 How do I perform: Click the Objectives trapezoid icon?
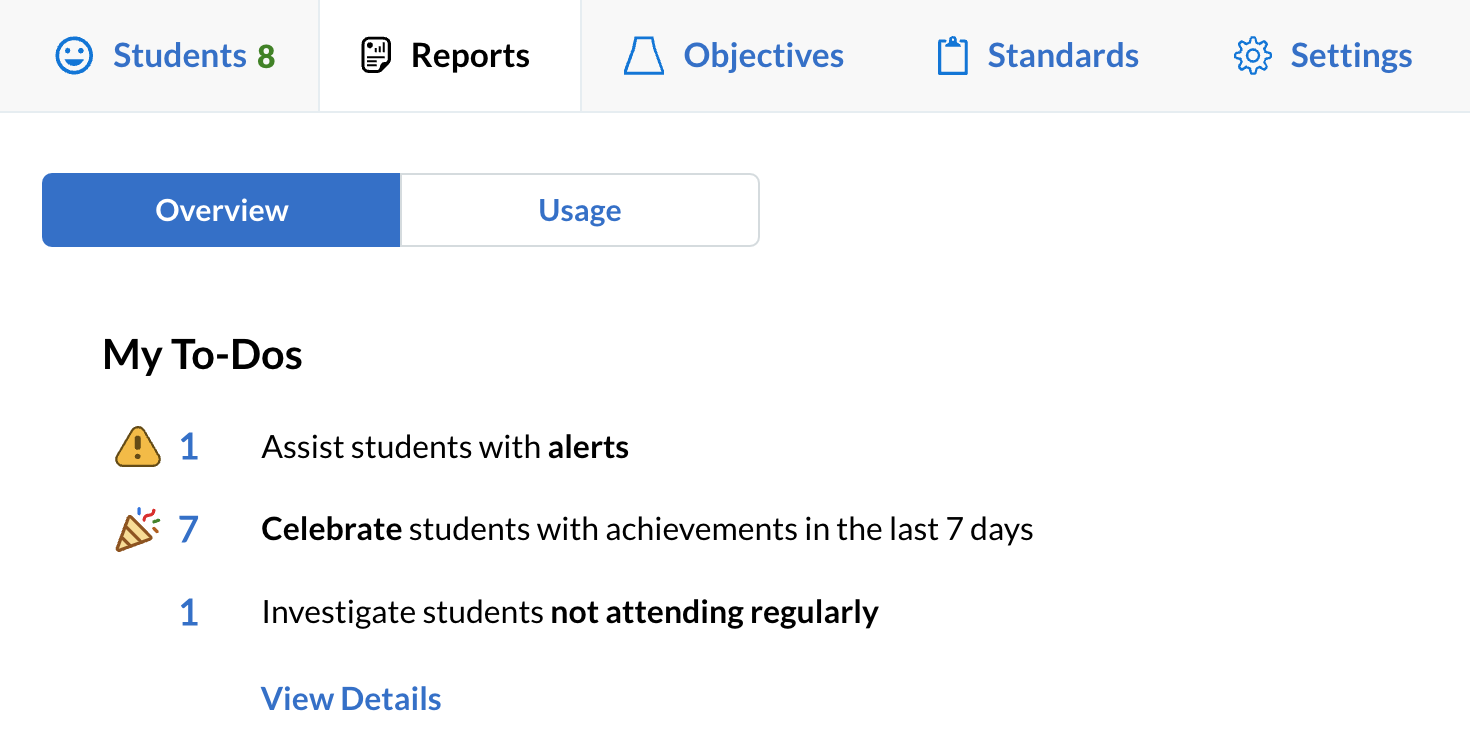644,56
